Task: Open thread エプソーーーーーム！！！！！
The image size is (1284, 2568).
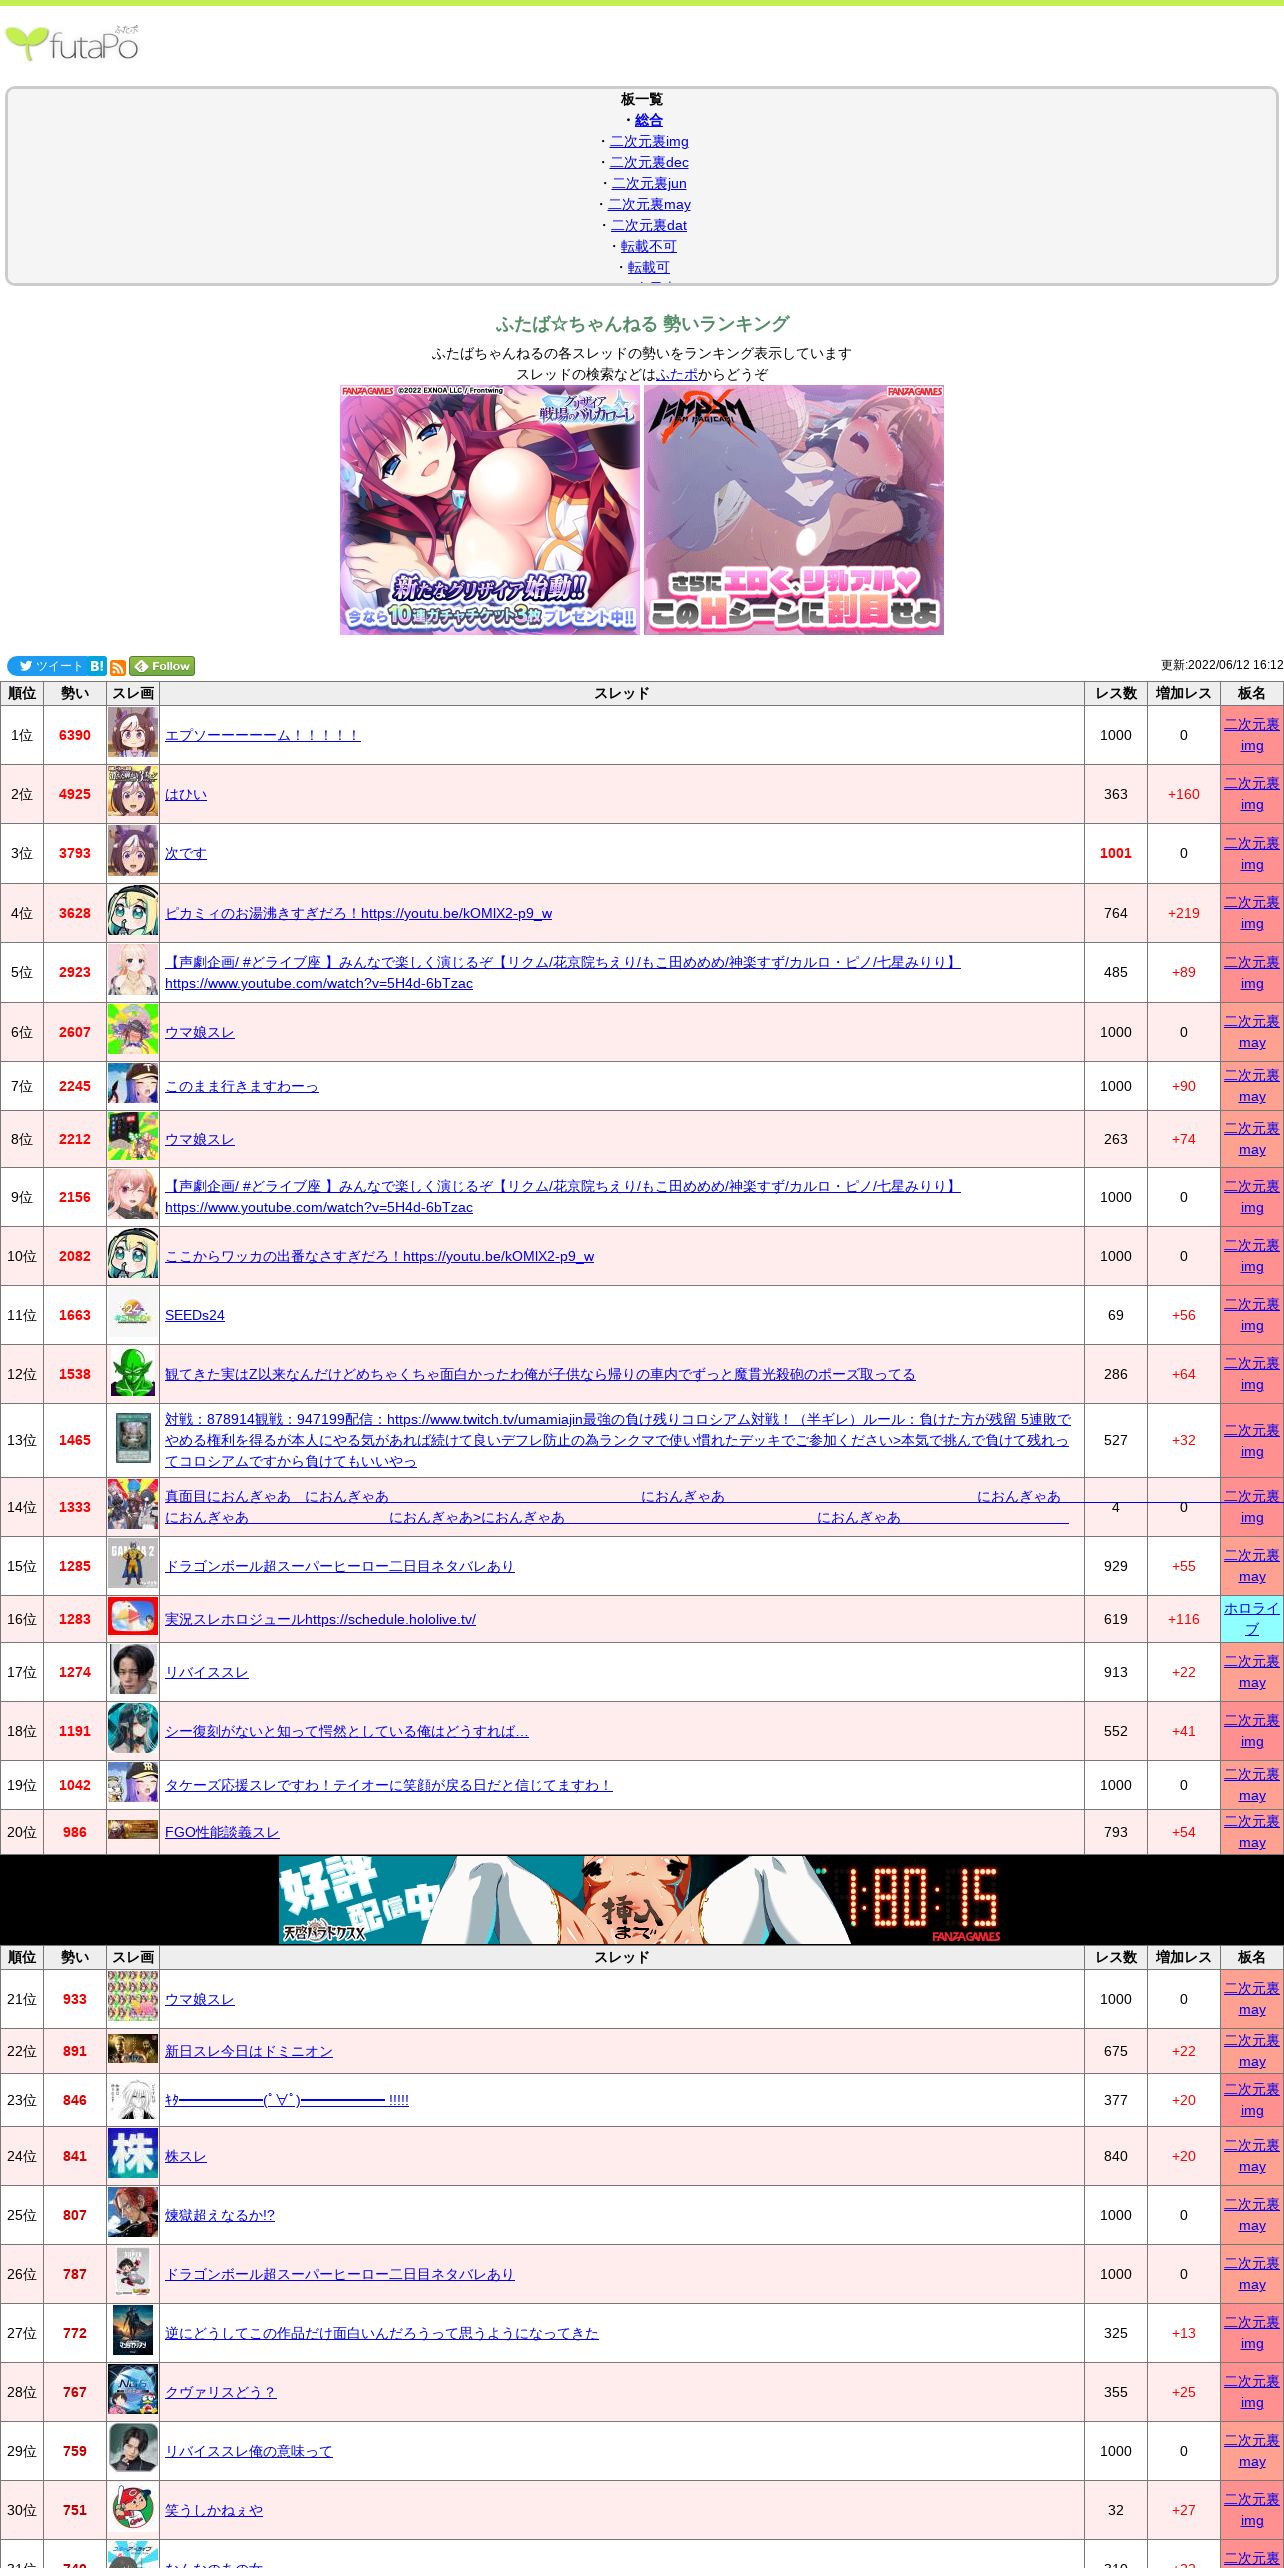Action: point(262,735)
